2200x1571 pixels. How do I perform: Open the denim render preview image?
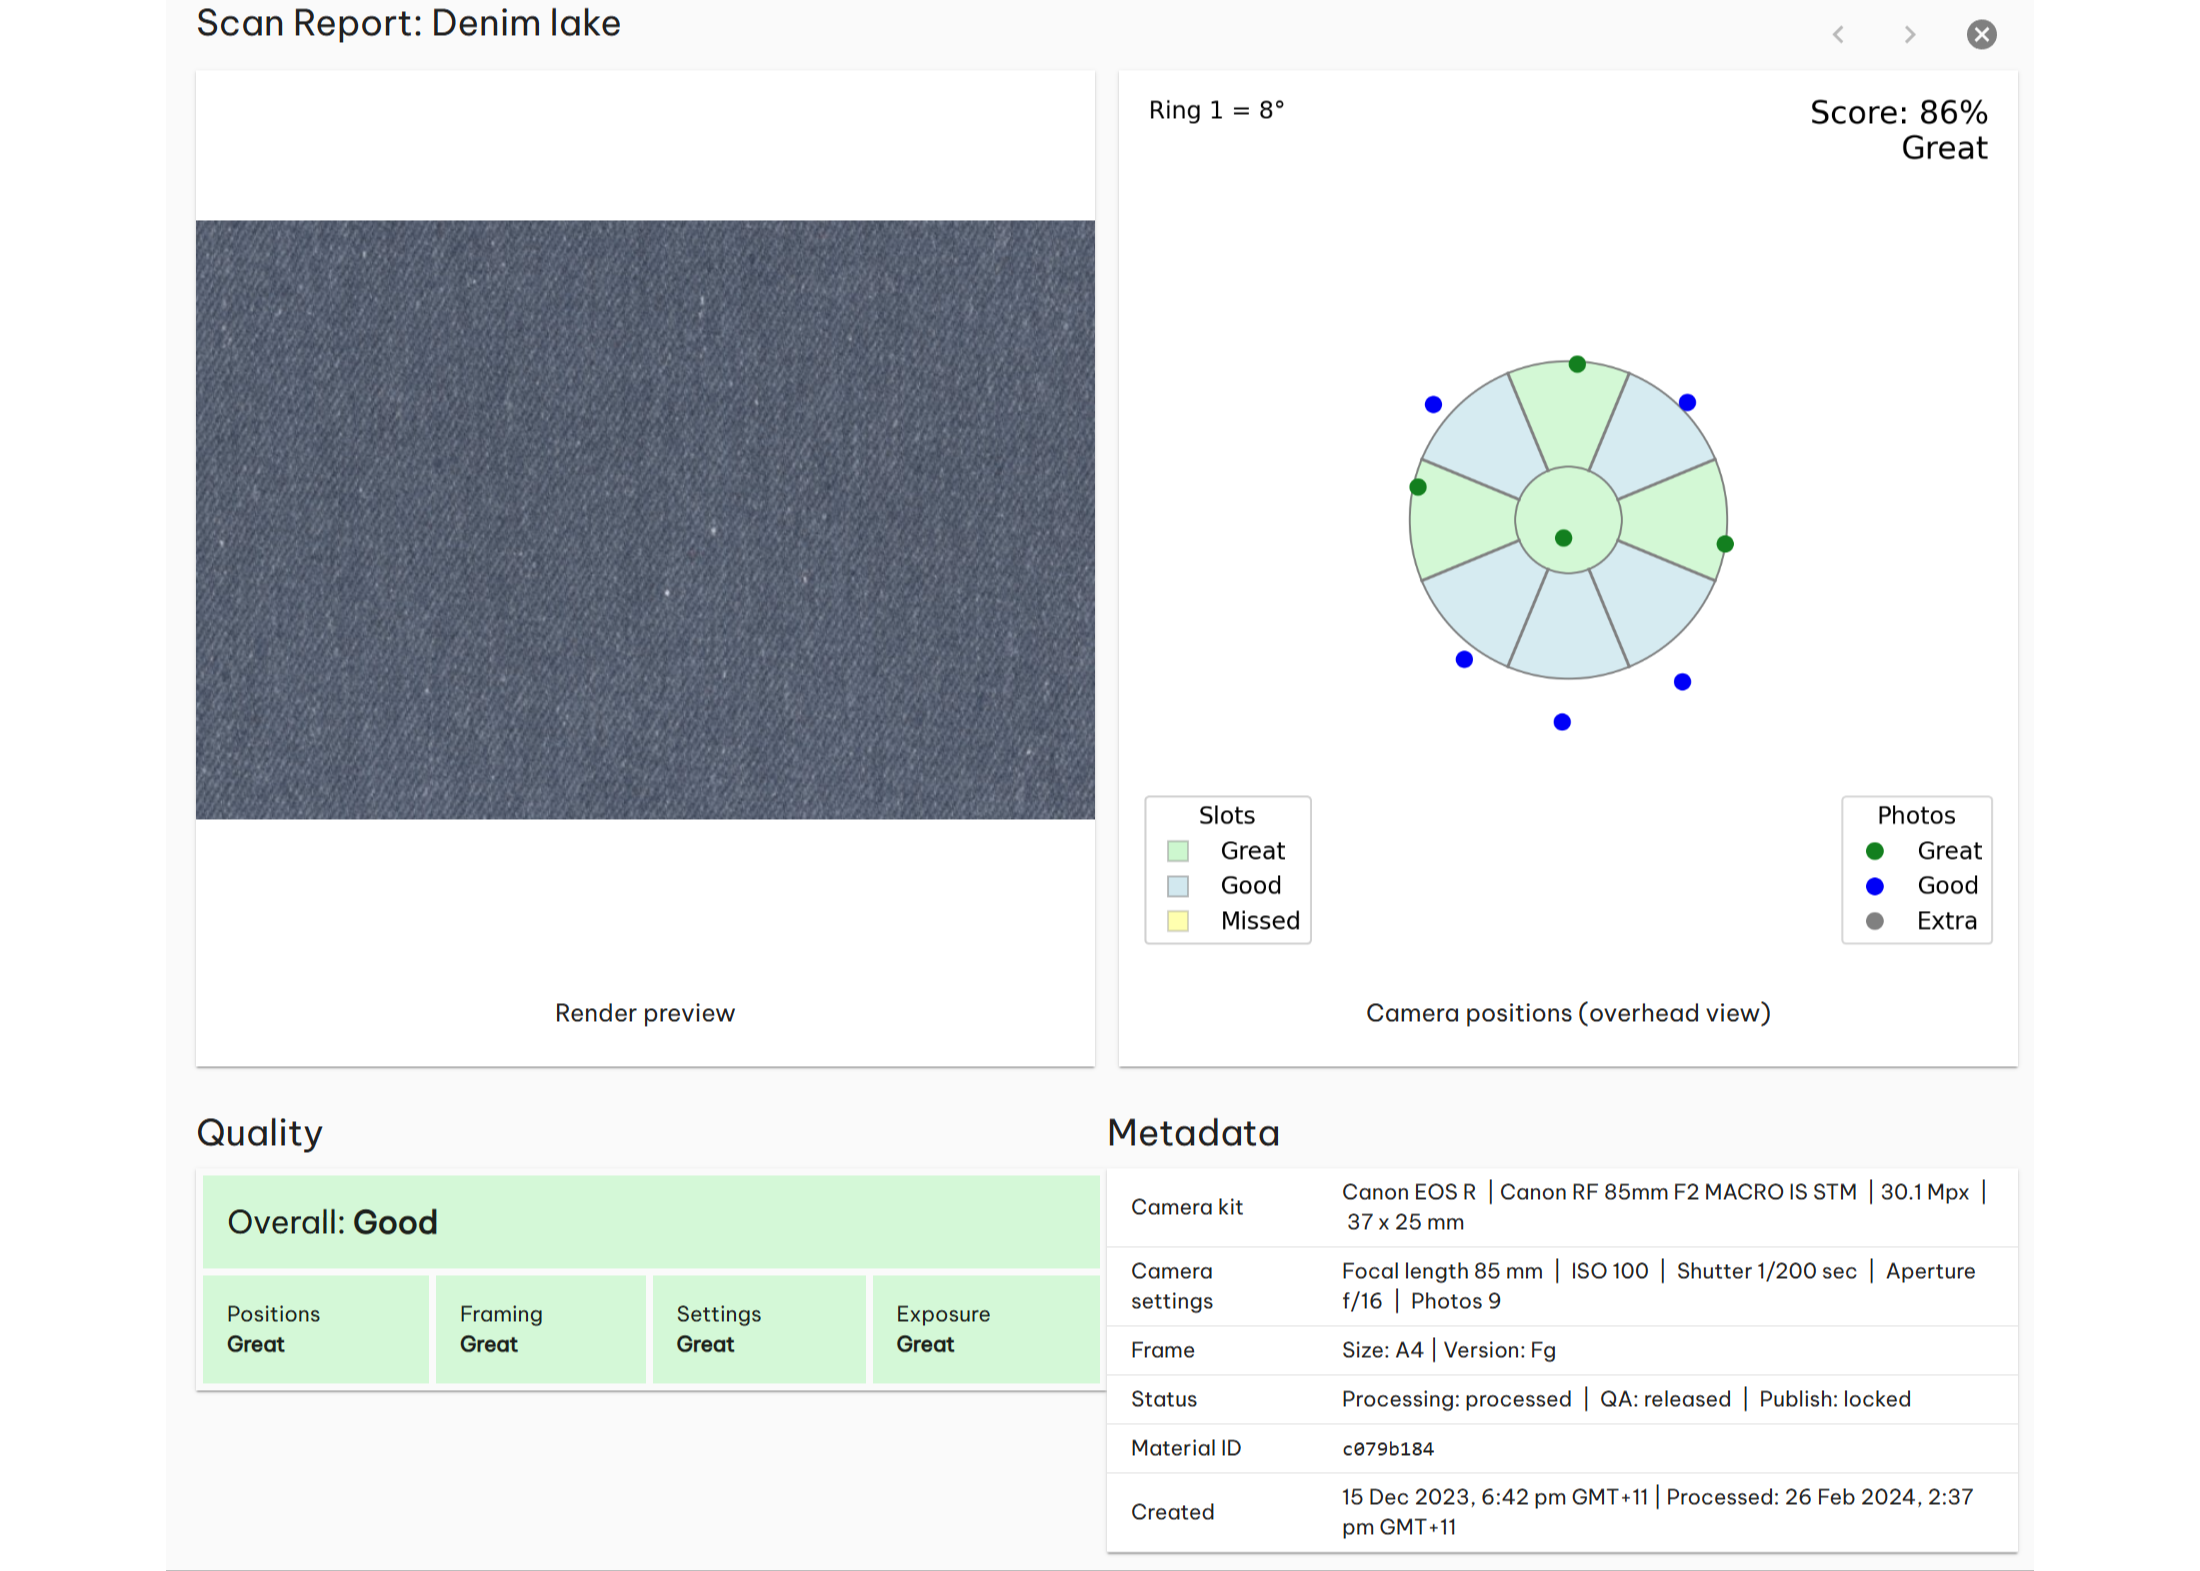(x=645, y=520)
